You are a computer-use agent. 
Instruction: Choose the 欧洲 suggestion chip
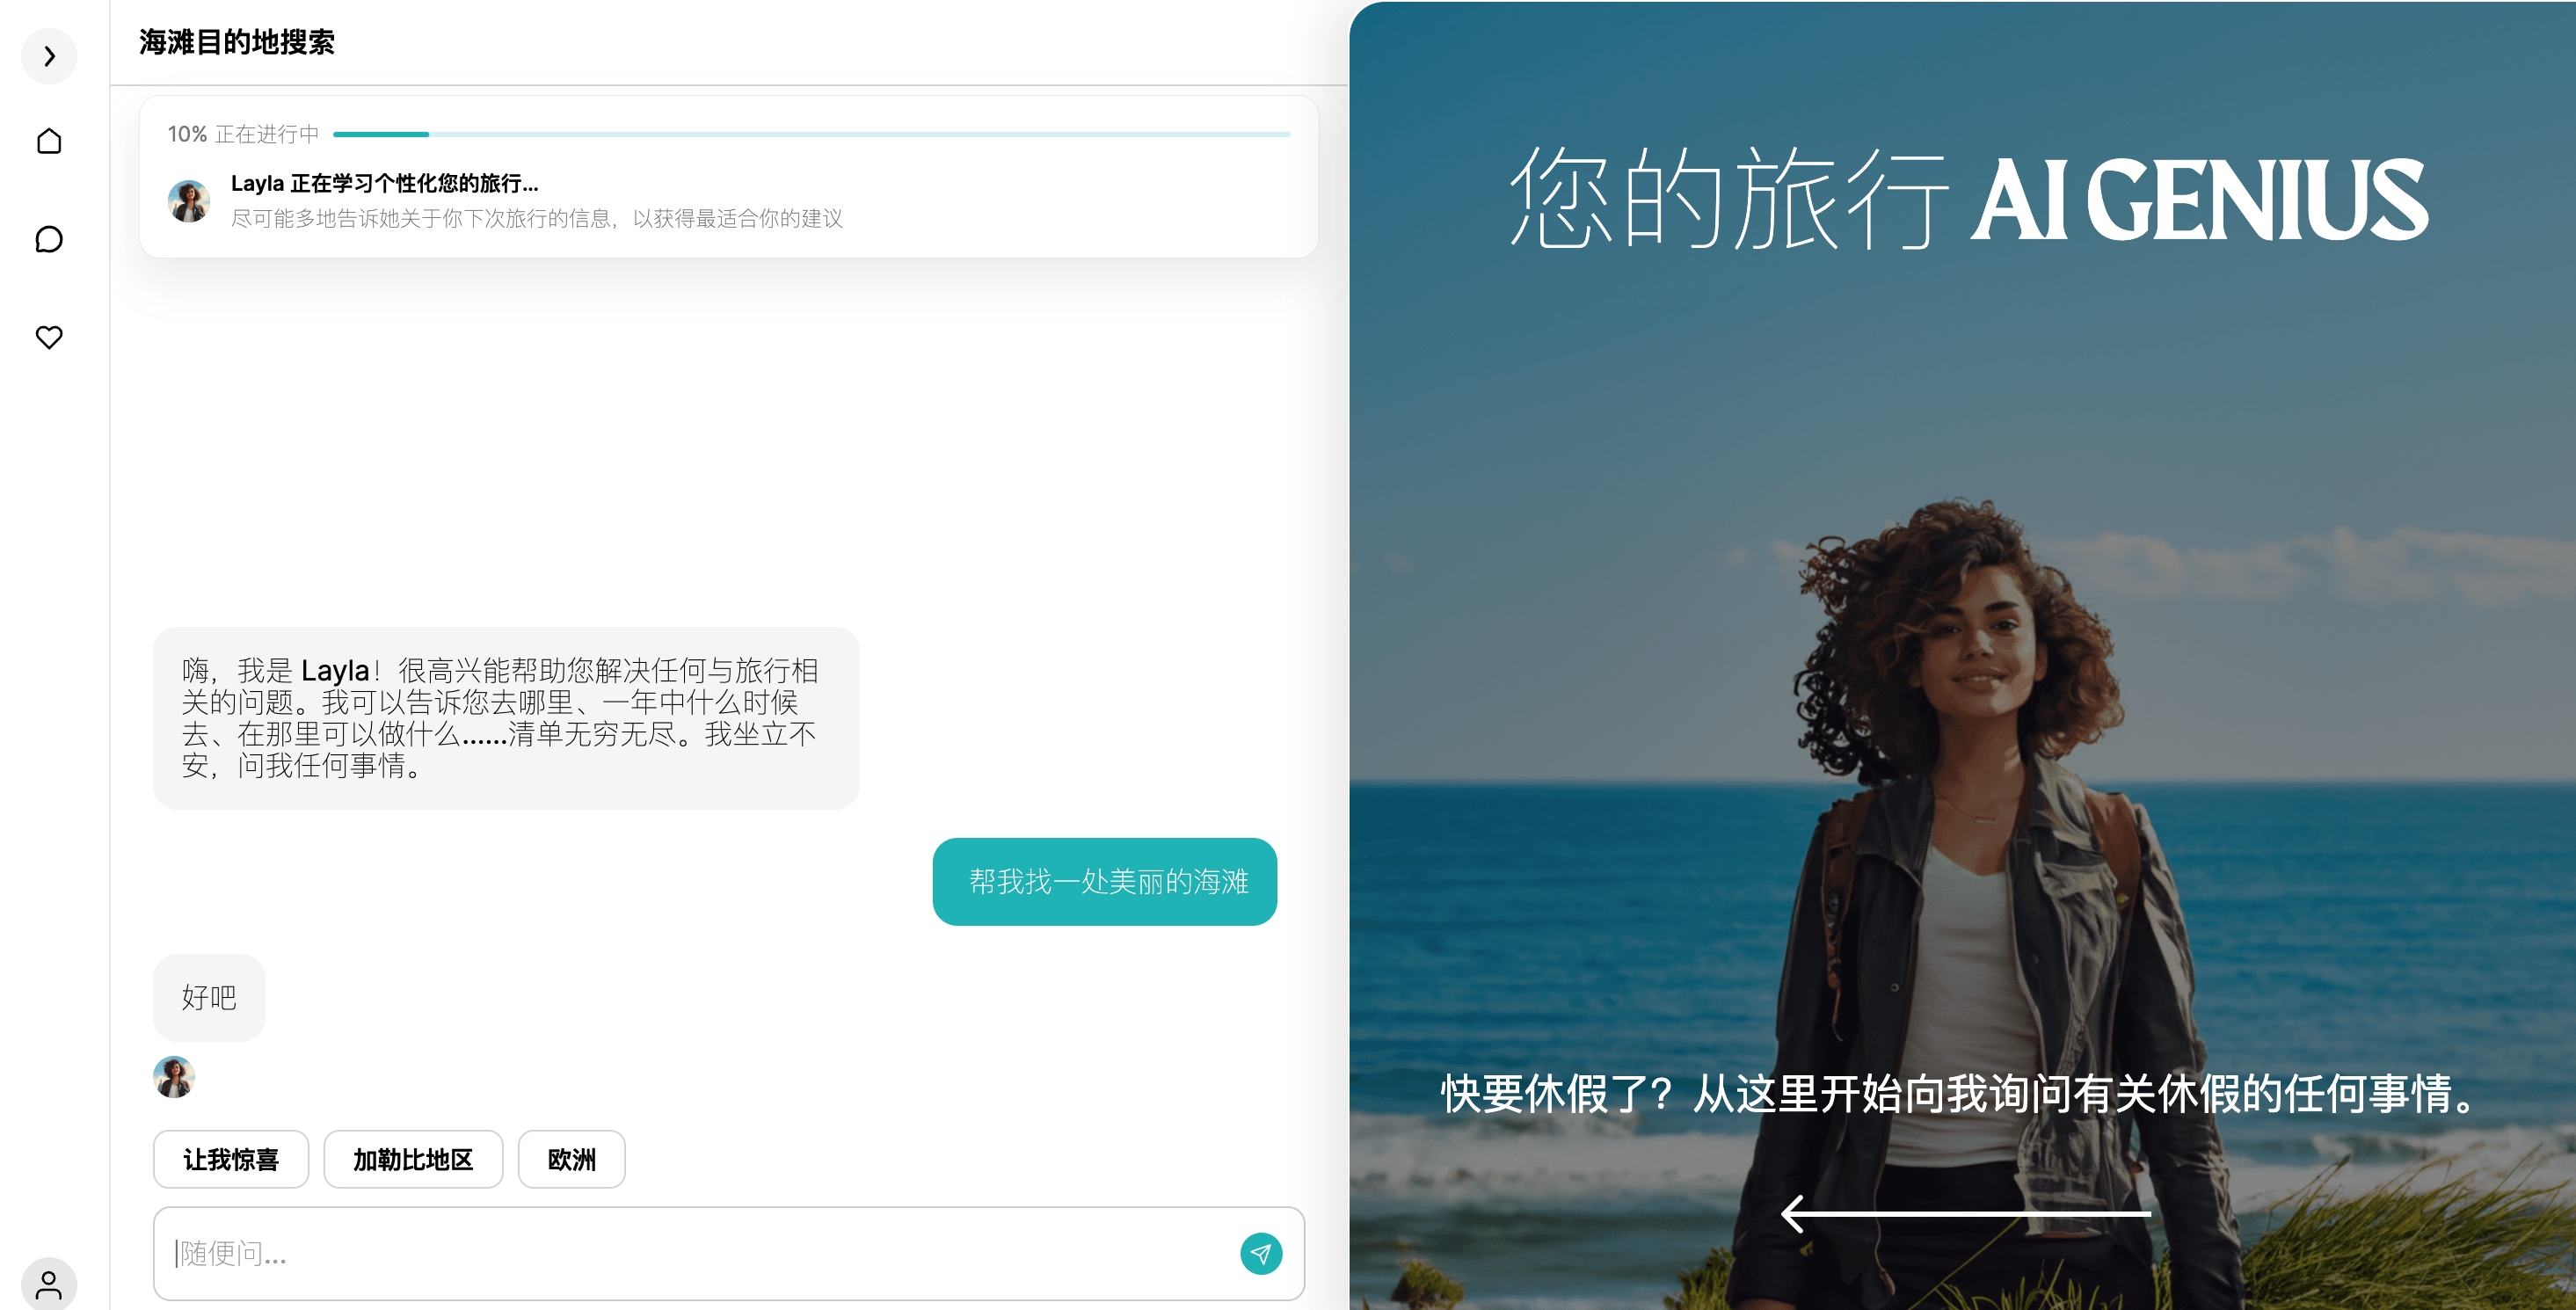point(572,1159)
